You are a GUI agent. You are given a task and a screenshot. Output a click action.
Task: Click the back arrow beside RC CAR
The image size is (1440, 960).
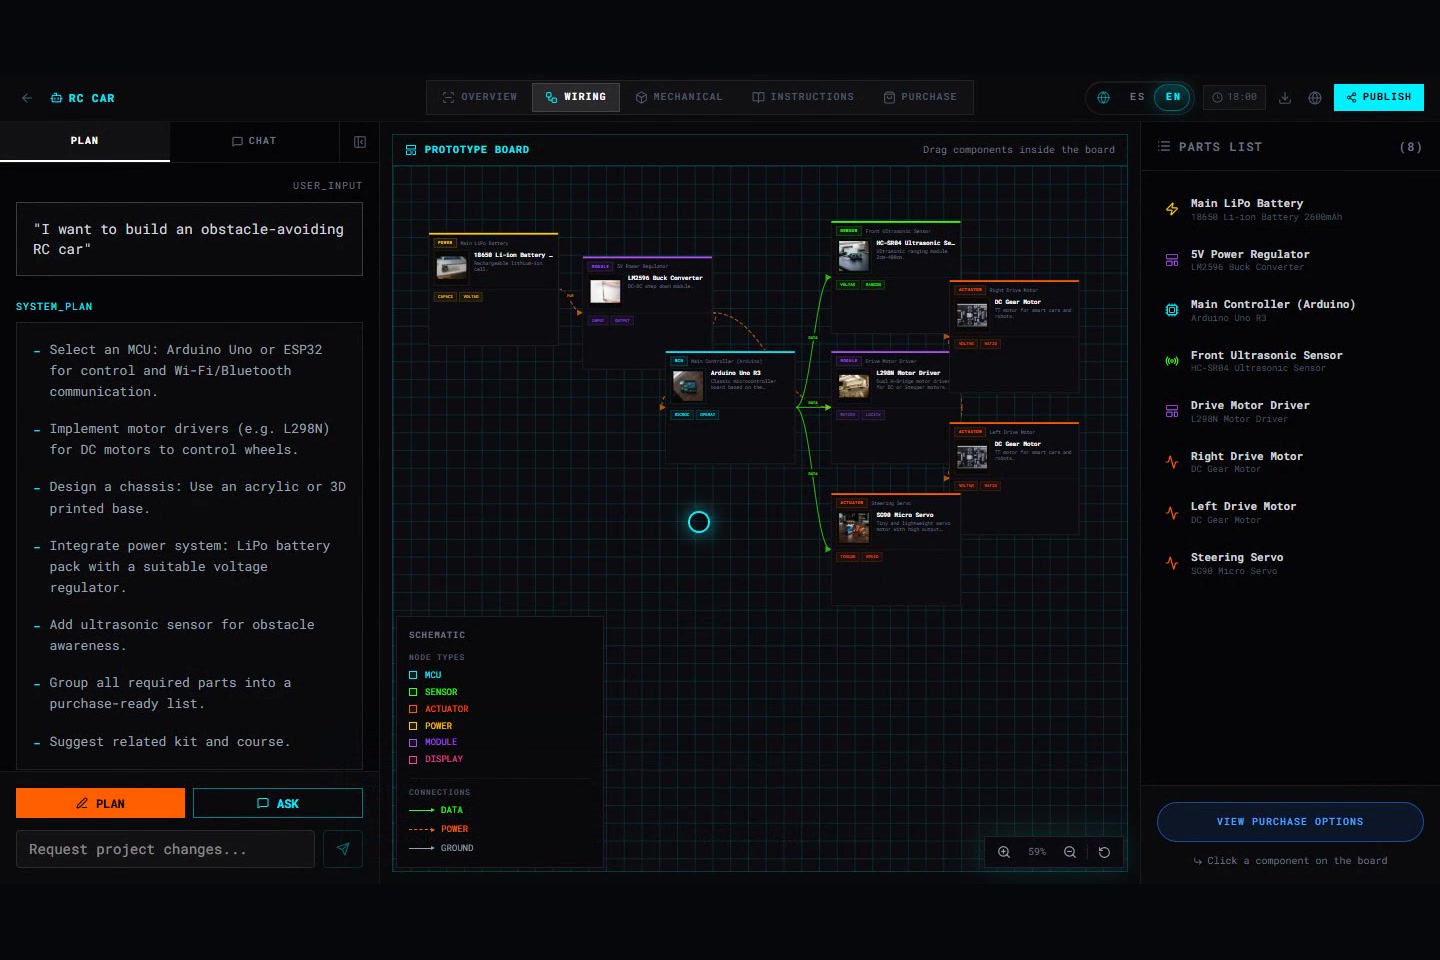[27, 98]
